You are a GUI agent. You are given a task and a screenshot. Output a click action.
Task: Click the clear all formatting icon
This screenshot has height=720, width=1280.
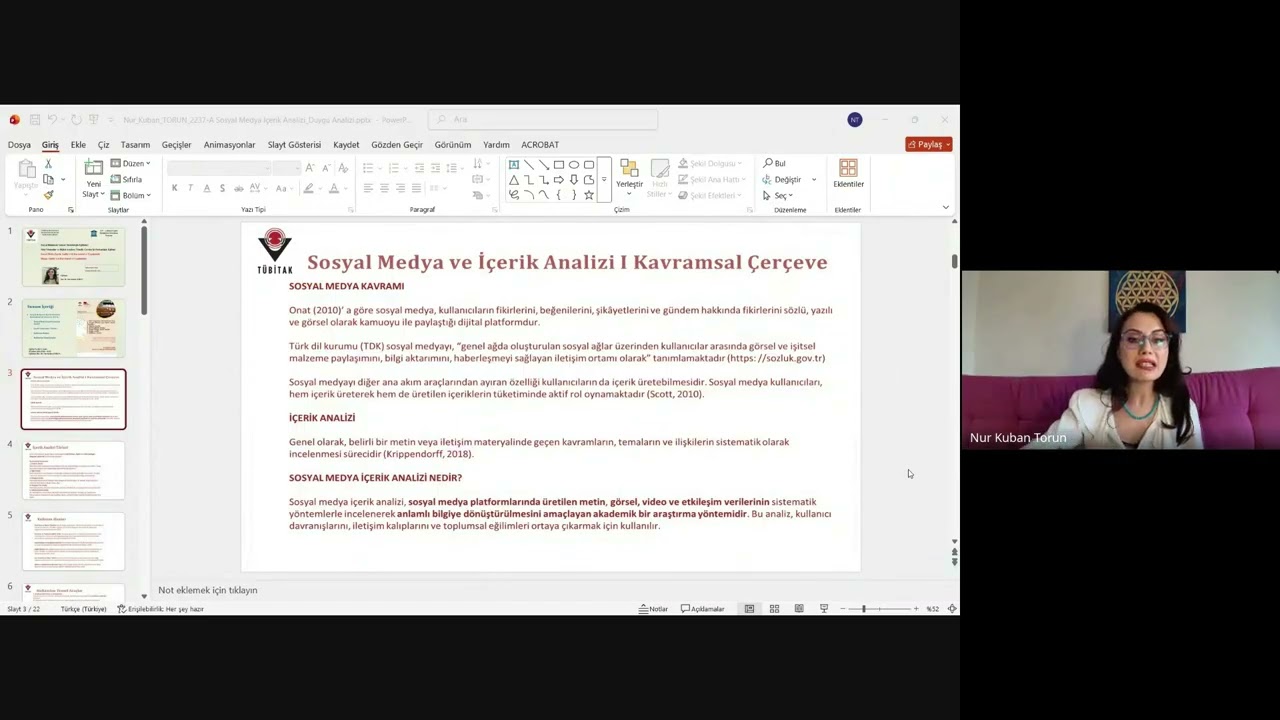point(343,168)
